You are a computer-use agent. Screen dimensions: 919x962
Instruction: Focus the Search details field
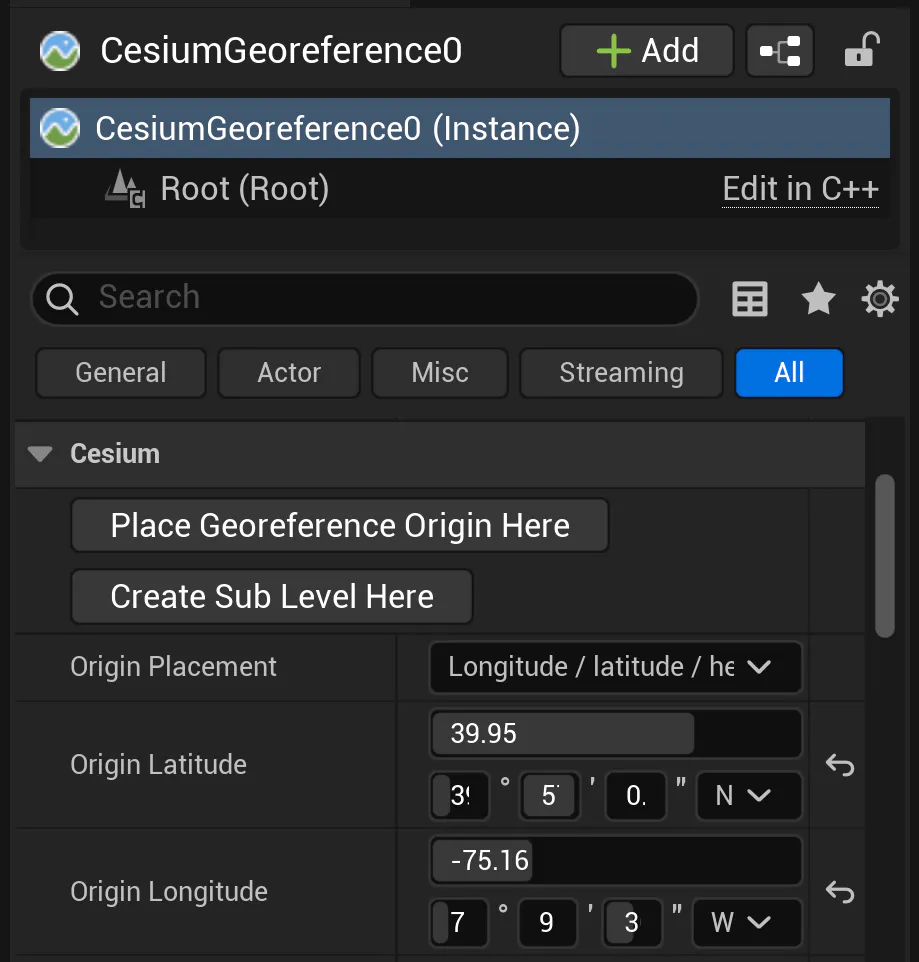click(x=365, y=299)
